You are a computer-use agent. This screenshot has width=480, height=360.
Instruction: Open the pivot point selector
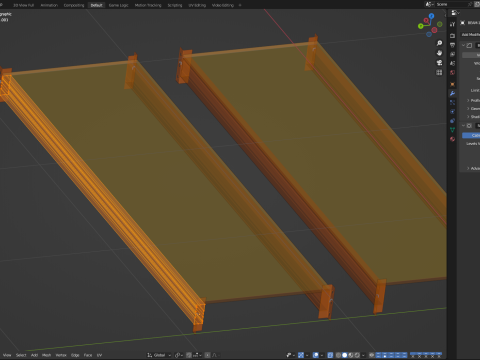(178, 355)
